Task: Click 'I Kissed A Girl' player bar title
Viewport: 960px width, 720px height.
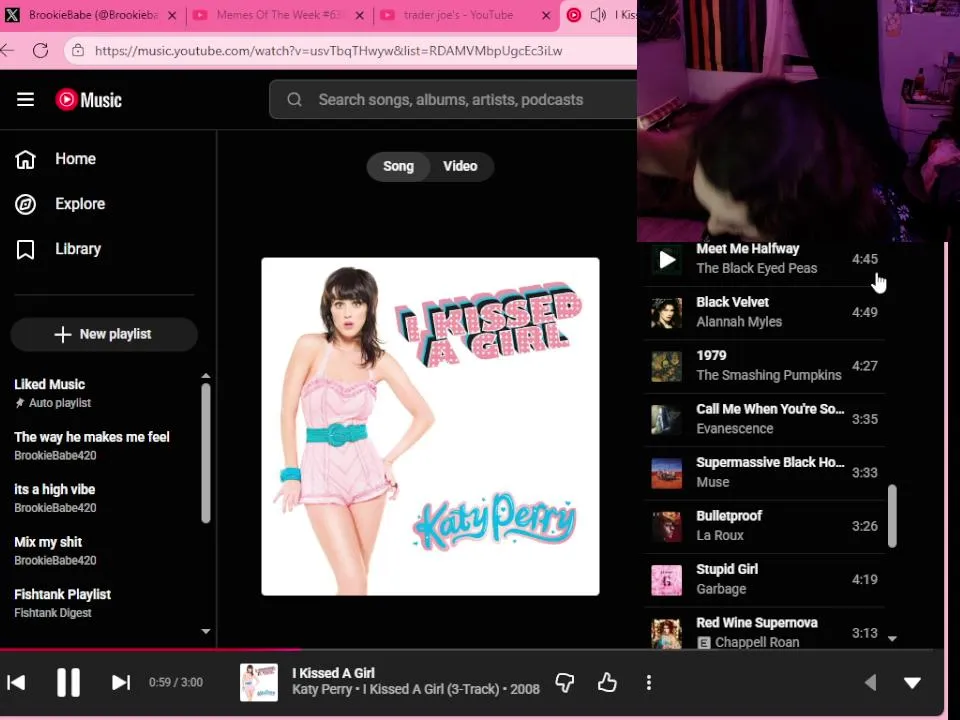Action: pos(334,673)
